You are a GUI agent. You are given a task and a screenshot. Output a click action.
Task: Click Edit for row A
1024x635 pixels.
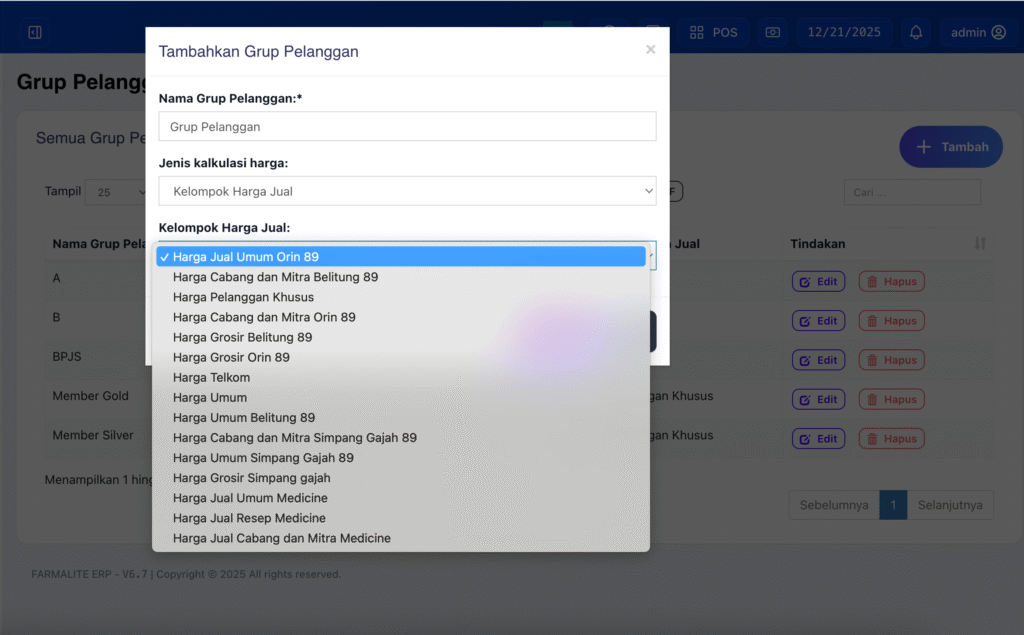818,282
